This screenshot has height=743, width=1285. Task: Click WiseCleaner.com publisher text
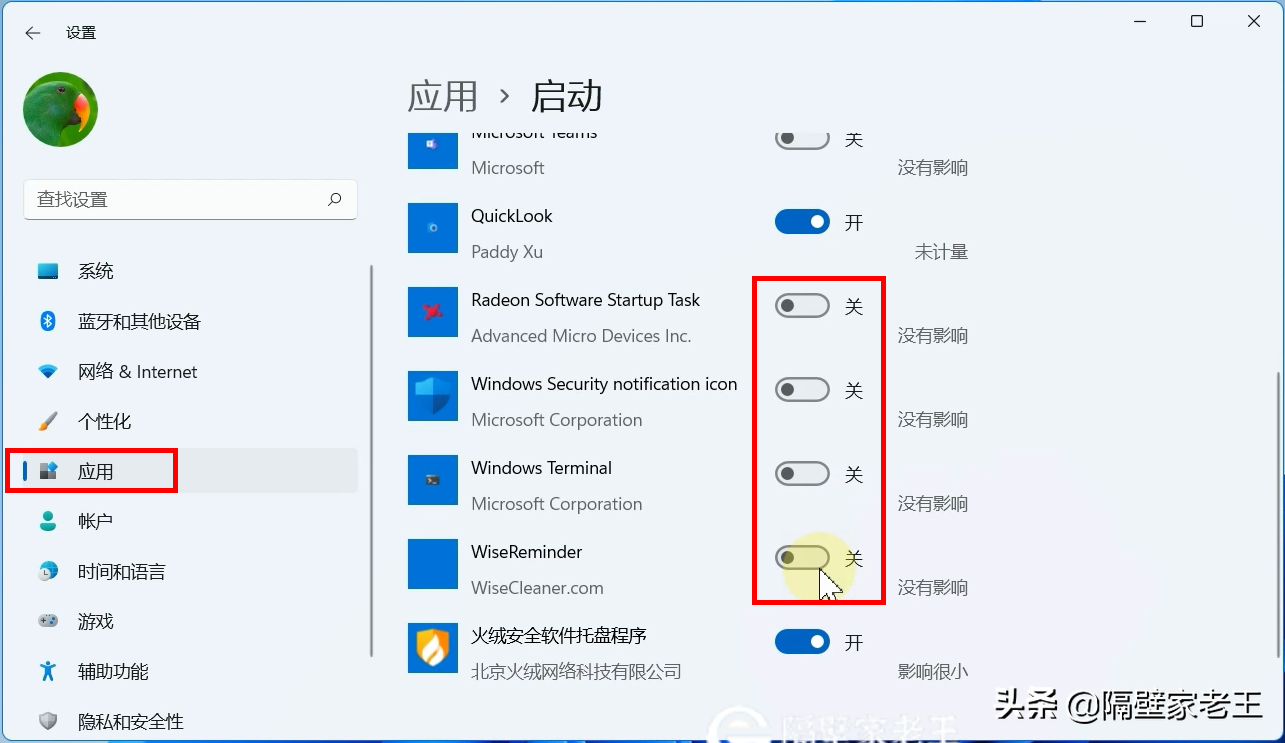[x=537, y=588]
